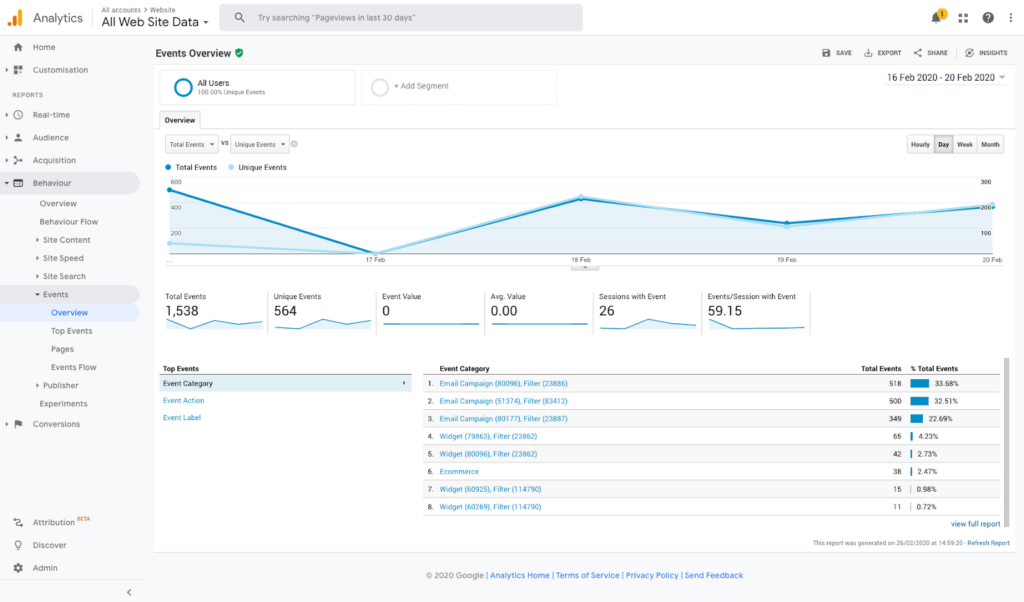Open the notifications bell icon
This screenshot has height=602, width=1024.
936,18
